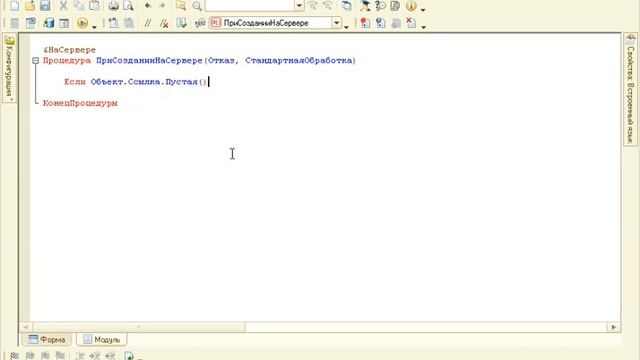The image size is (640, 360).
Task: Click the КонецПроцедуры keyword line
Action: [80, 103]
